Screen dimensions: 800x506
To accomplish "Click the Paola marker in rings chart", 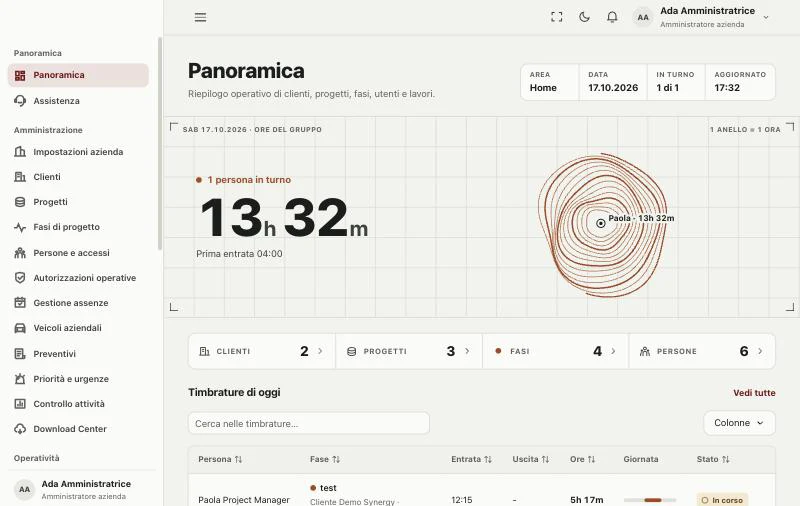I will point(601,223).
